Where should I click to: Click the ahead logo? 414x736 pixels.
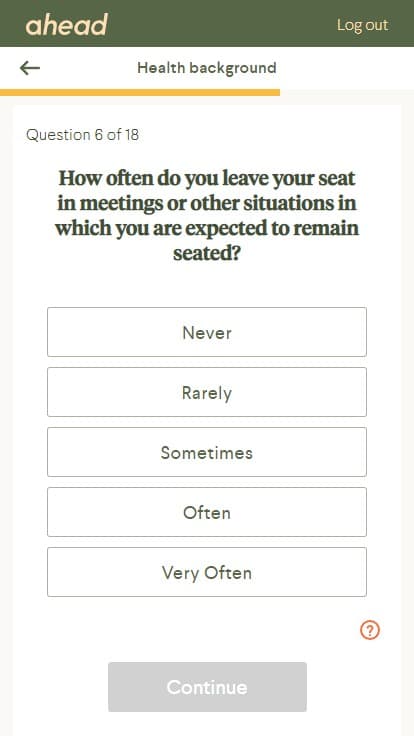click(x=67, y=25)
